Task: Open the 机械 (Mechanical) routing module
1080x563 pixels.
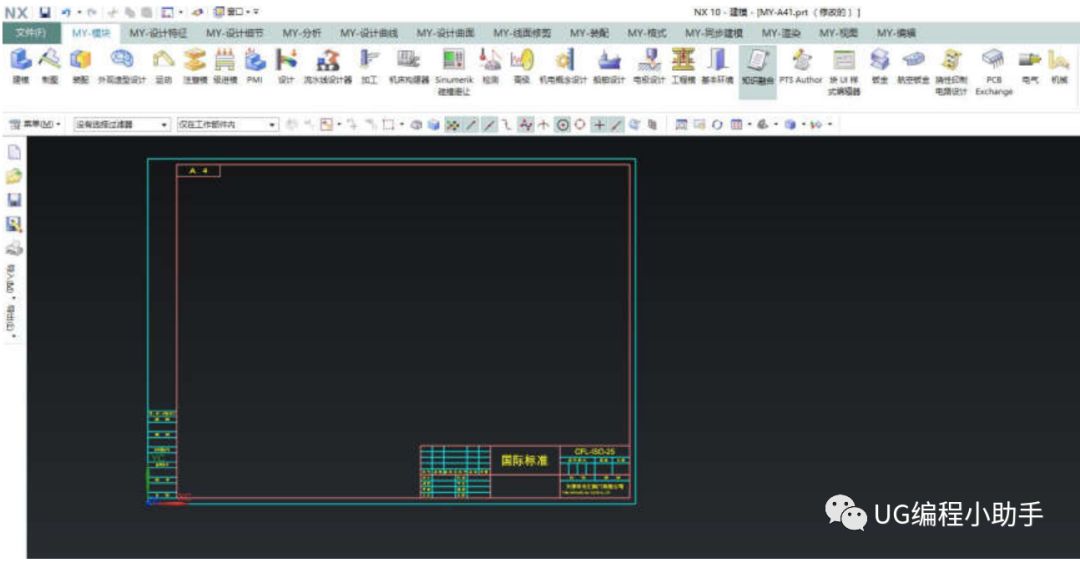Action: coord(1059,66)
